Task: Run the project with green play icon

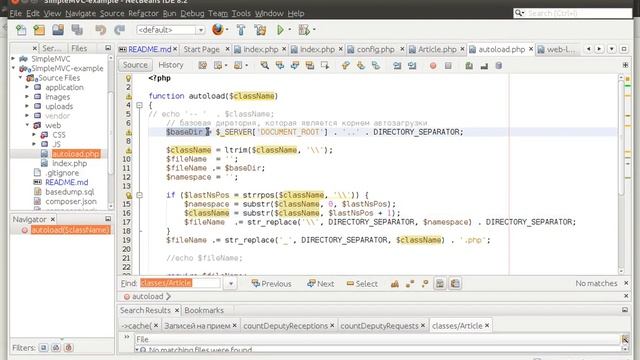Action: [280, 30]
